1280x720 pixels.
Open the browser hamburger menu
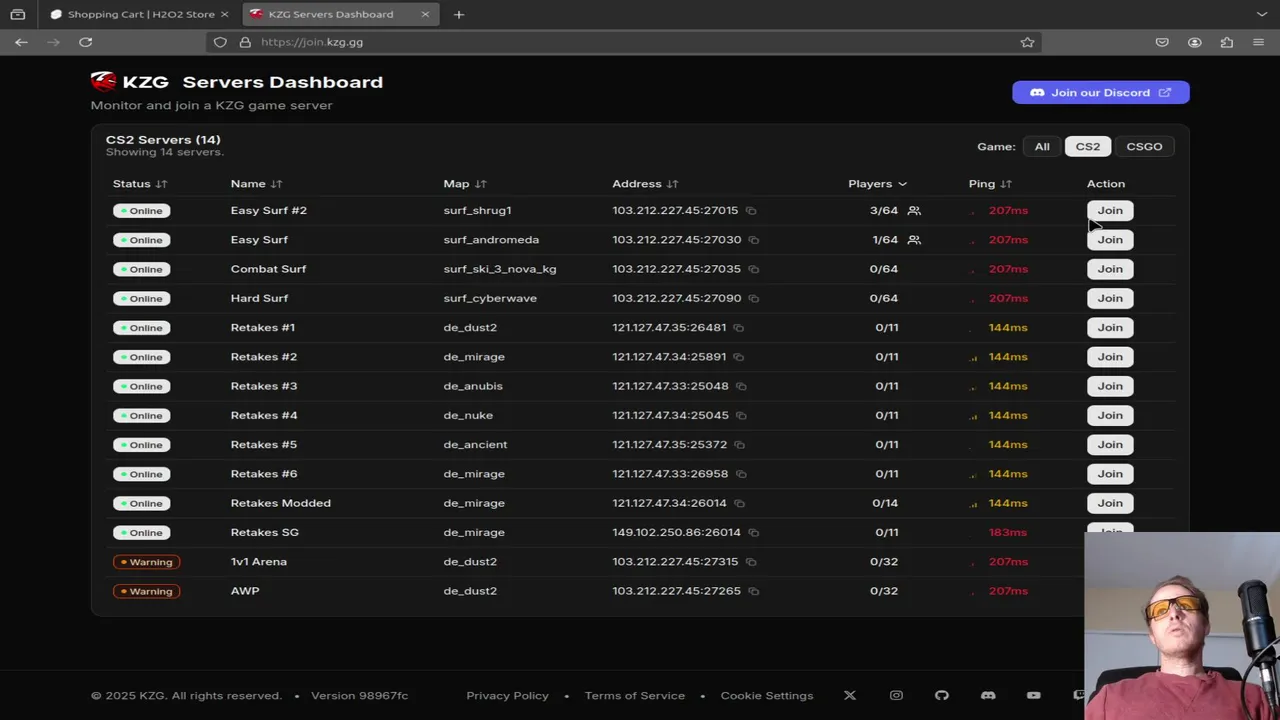1259,42
